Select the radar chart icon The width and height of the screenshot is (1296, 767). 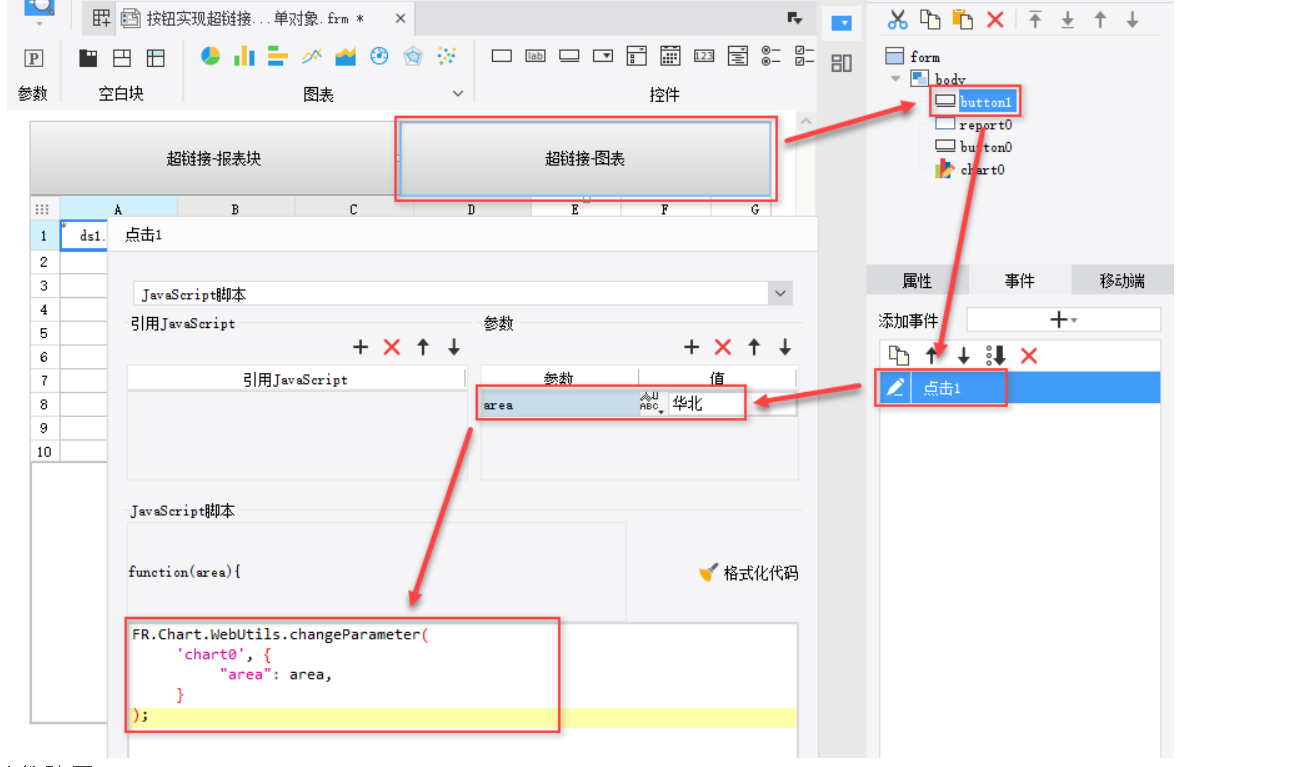(x=412, y=56)
